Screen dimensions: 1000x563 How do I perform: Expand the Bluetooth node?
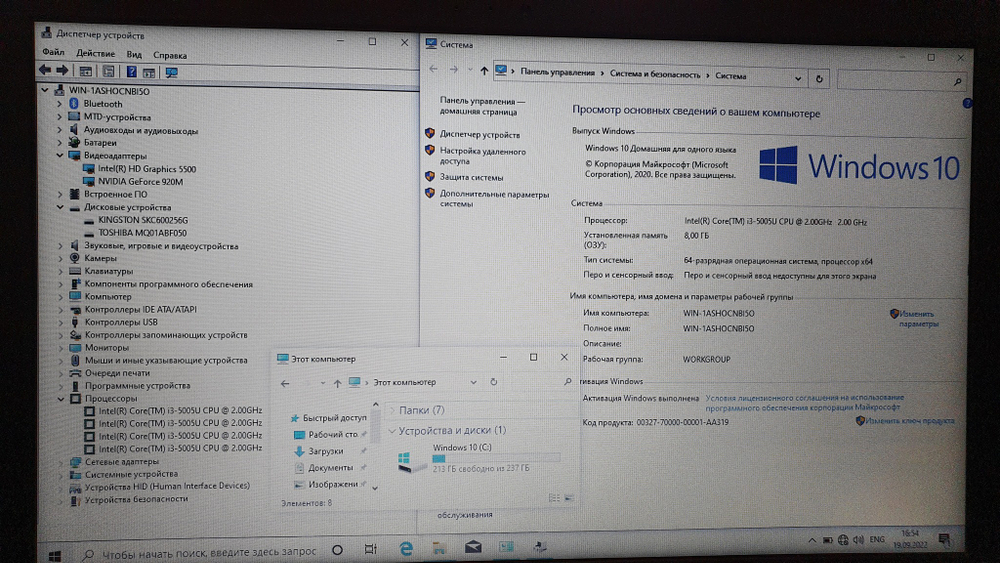point(59,103)
